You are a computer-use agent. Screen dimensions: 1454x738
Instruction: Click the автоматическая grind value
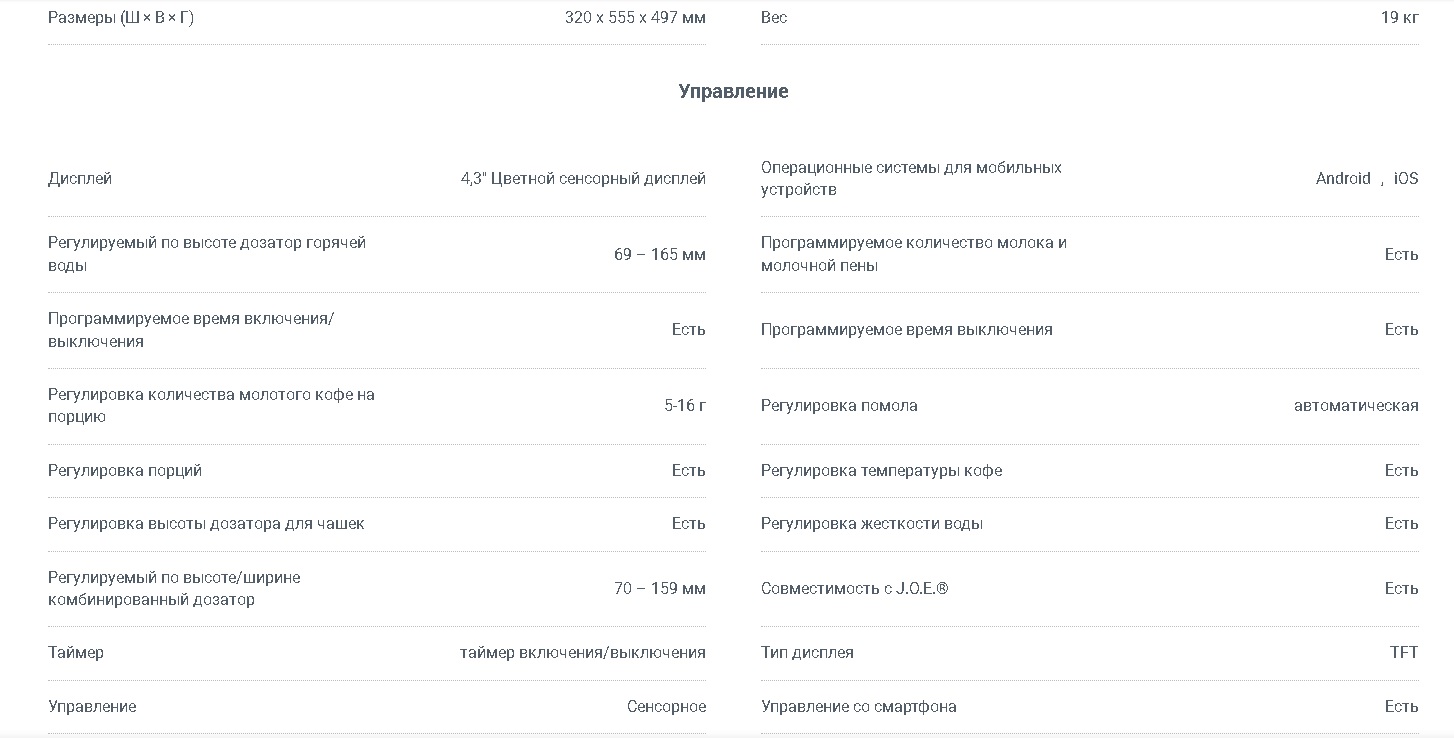1356,405
